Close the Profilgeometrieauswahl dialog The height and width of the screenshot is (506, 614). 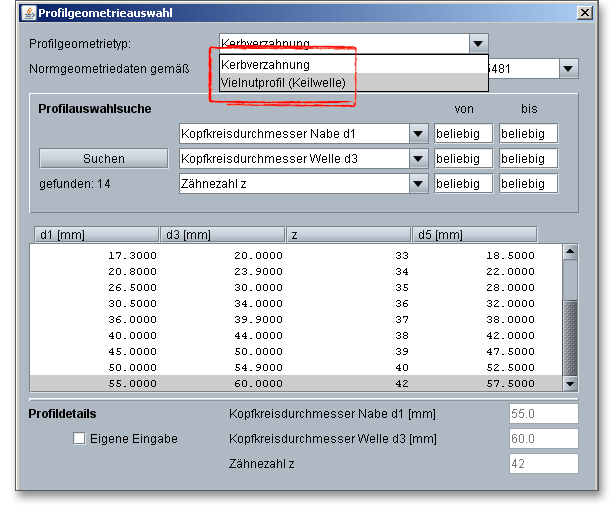click(584, 14)
